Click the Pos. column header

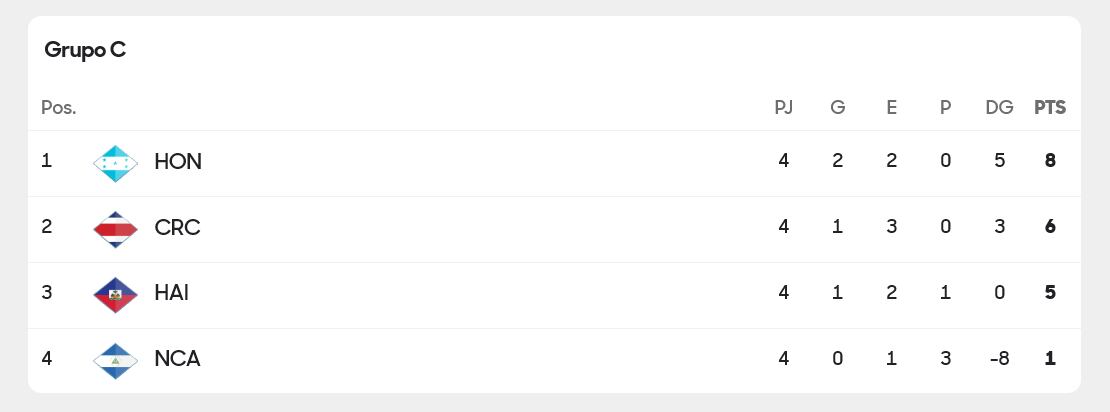58,107
